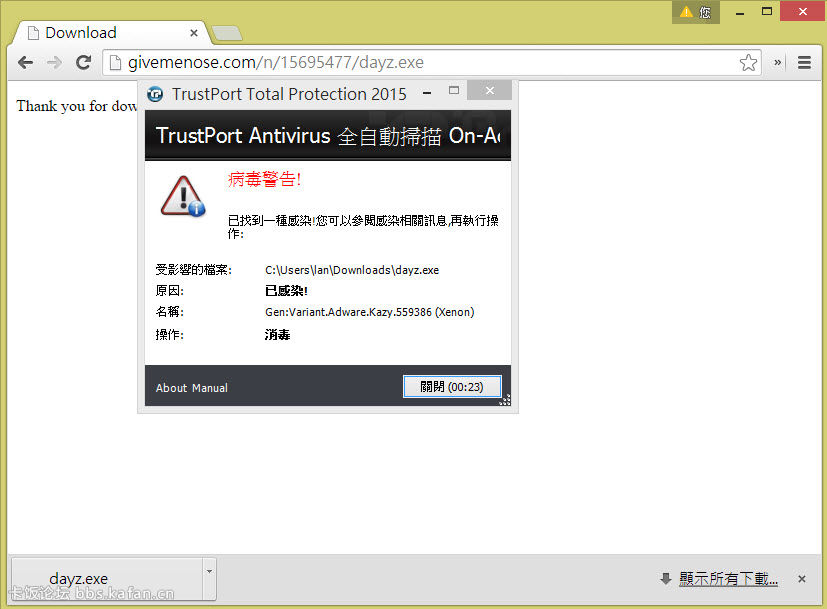Click the 關閉 (00:23) button
The height and width of the screenshot is (609, 827).
pos(452,386)
